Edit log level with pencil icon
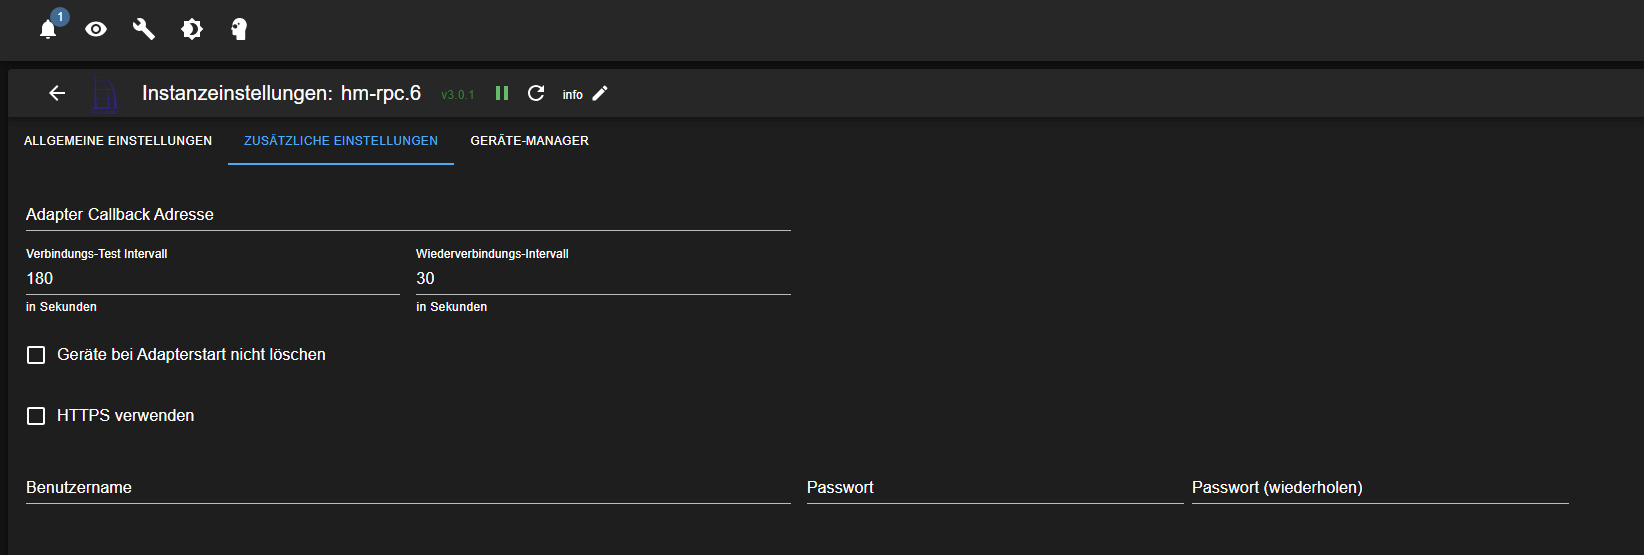1644x555 pixels. tap(600, 93)
